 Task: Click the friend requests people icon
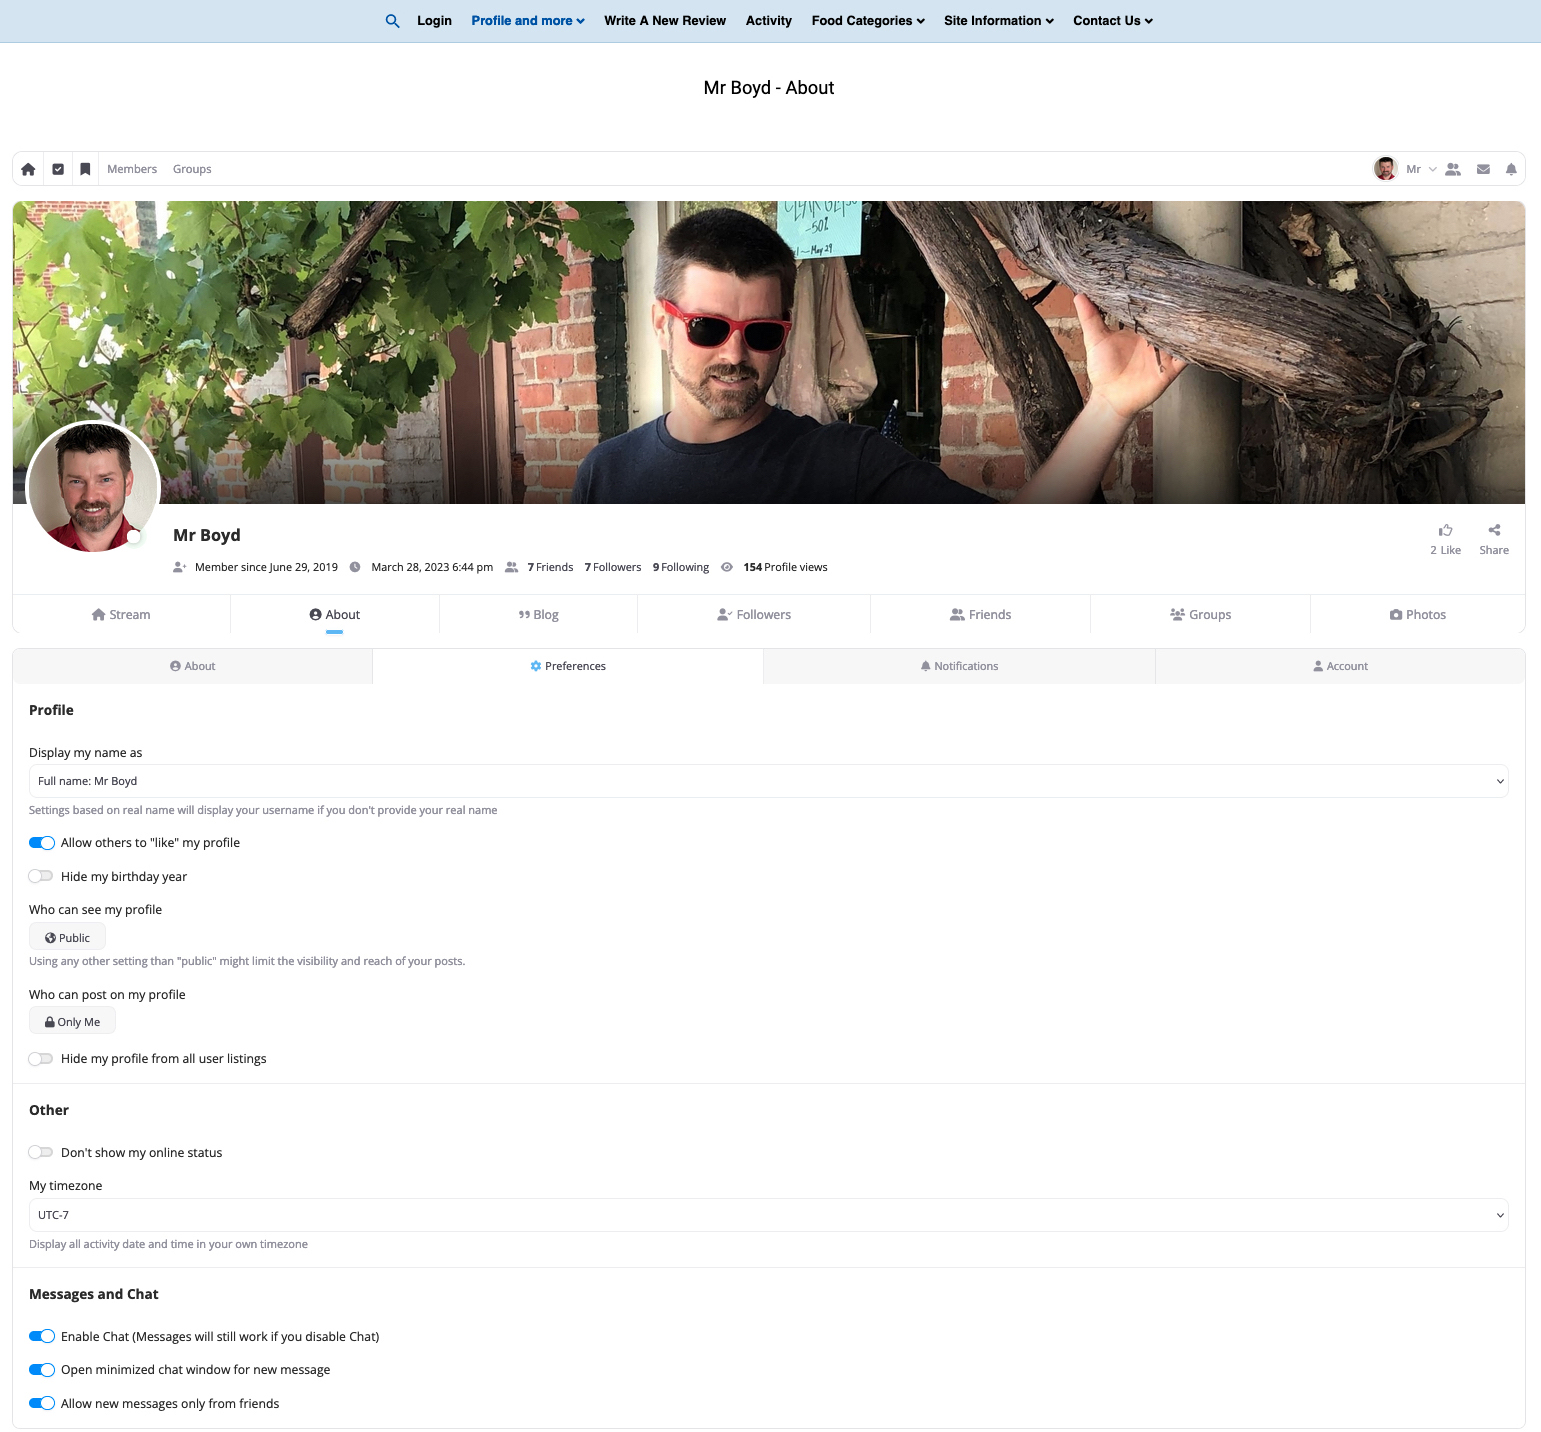[x=1453, y=169]
